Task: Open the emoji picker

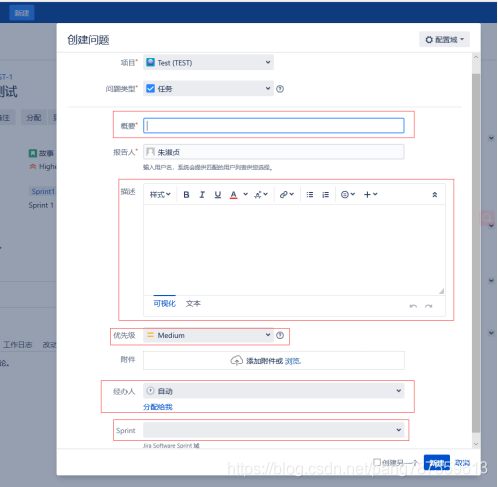Action: 348,195
